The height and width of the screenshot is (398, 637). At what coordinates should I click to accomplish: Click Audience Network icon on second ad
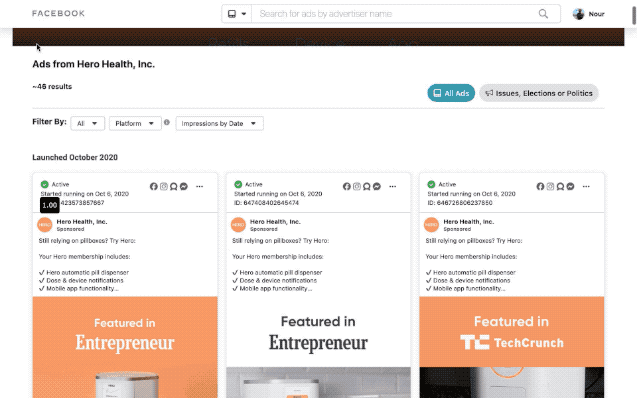click(x=366, y=186)
